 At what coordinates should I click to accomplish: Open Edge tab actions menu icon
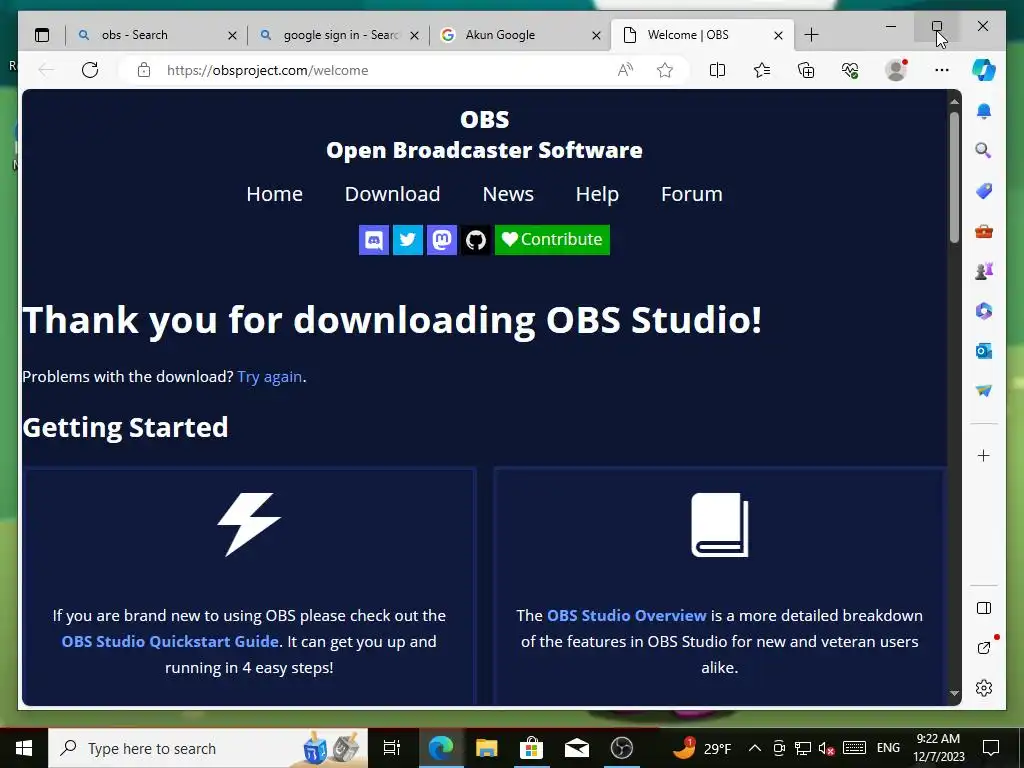[x=42, y=35]
